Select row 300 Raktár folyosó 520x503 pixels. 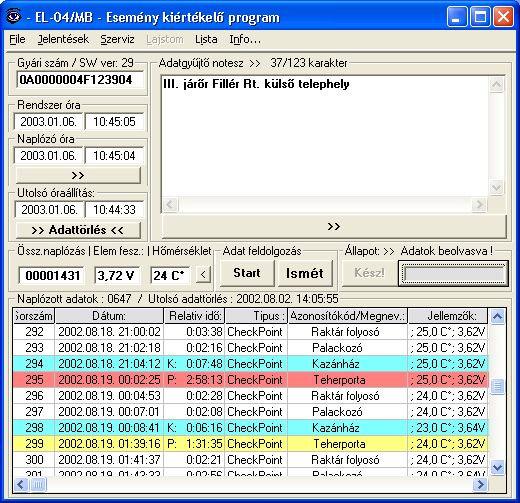click(x=251, y=460)
